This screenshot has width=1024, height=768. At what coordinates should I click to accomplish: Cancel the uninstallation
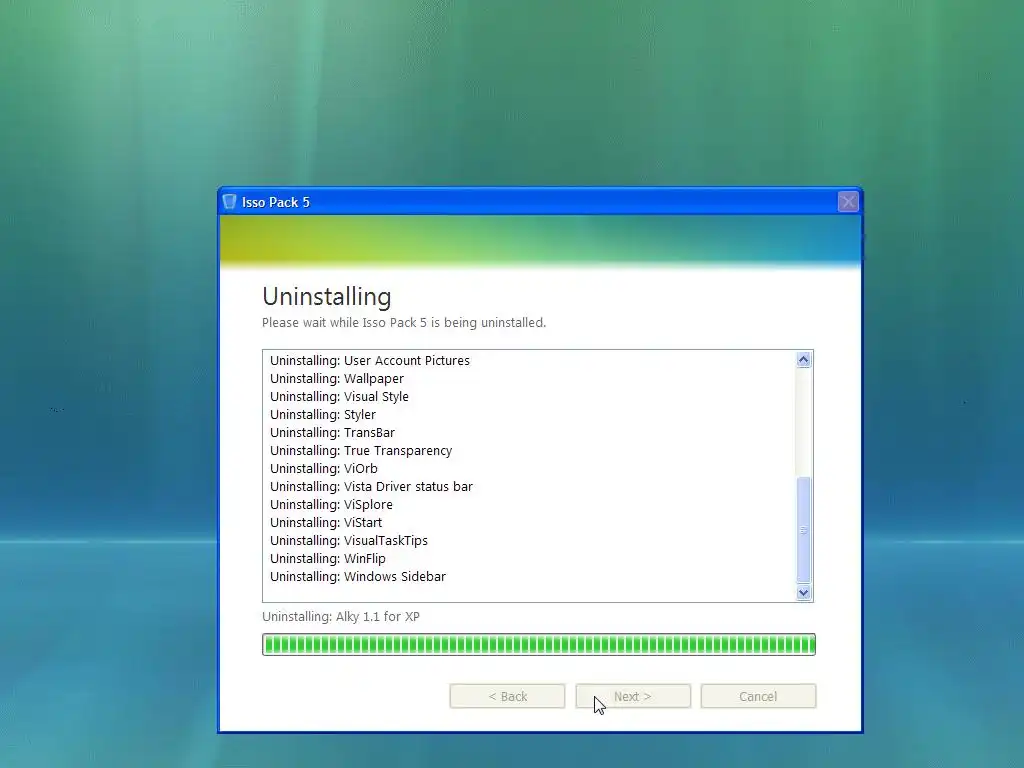click(x=758, y=696)
